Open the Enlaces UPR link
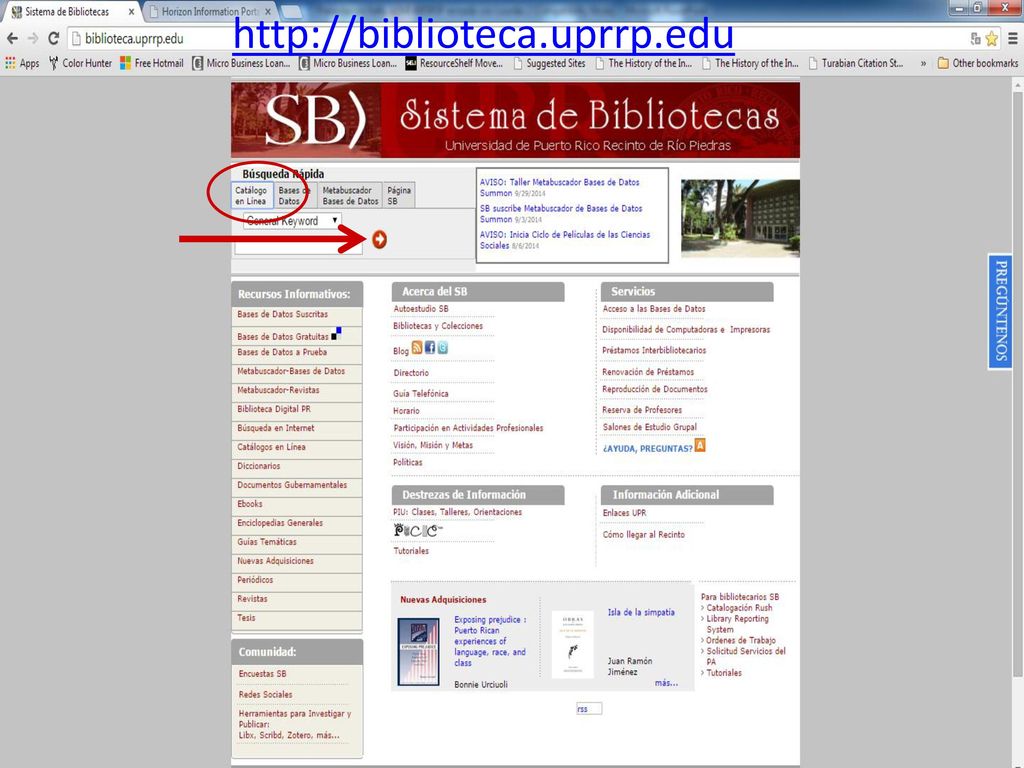Viewport: 1024px width, 768px height. pyautogui.click(x=625, y=513)
